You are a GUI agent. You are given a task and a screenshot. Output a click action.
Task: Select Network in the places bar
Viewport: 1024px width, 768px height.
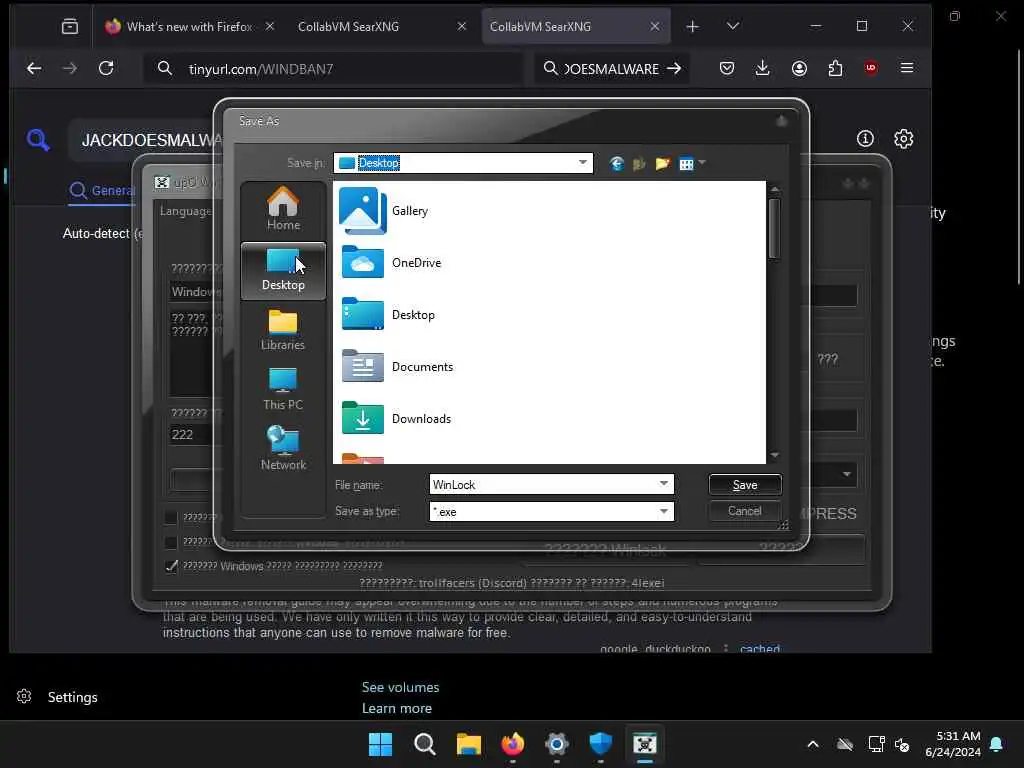click(x=283, y=449)
